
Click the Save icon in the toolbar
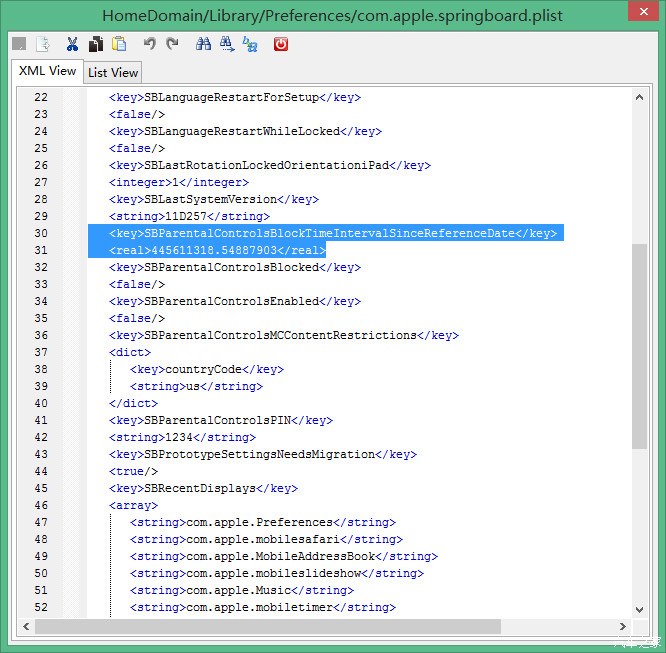click(19, 44)
